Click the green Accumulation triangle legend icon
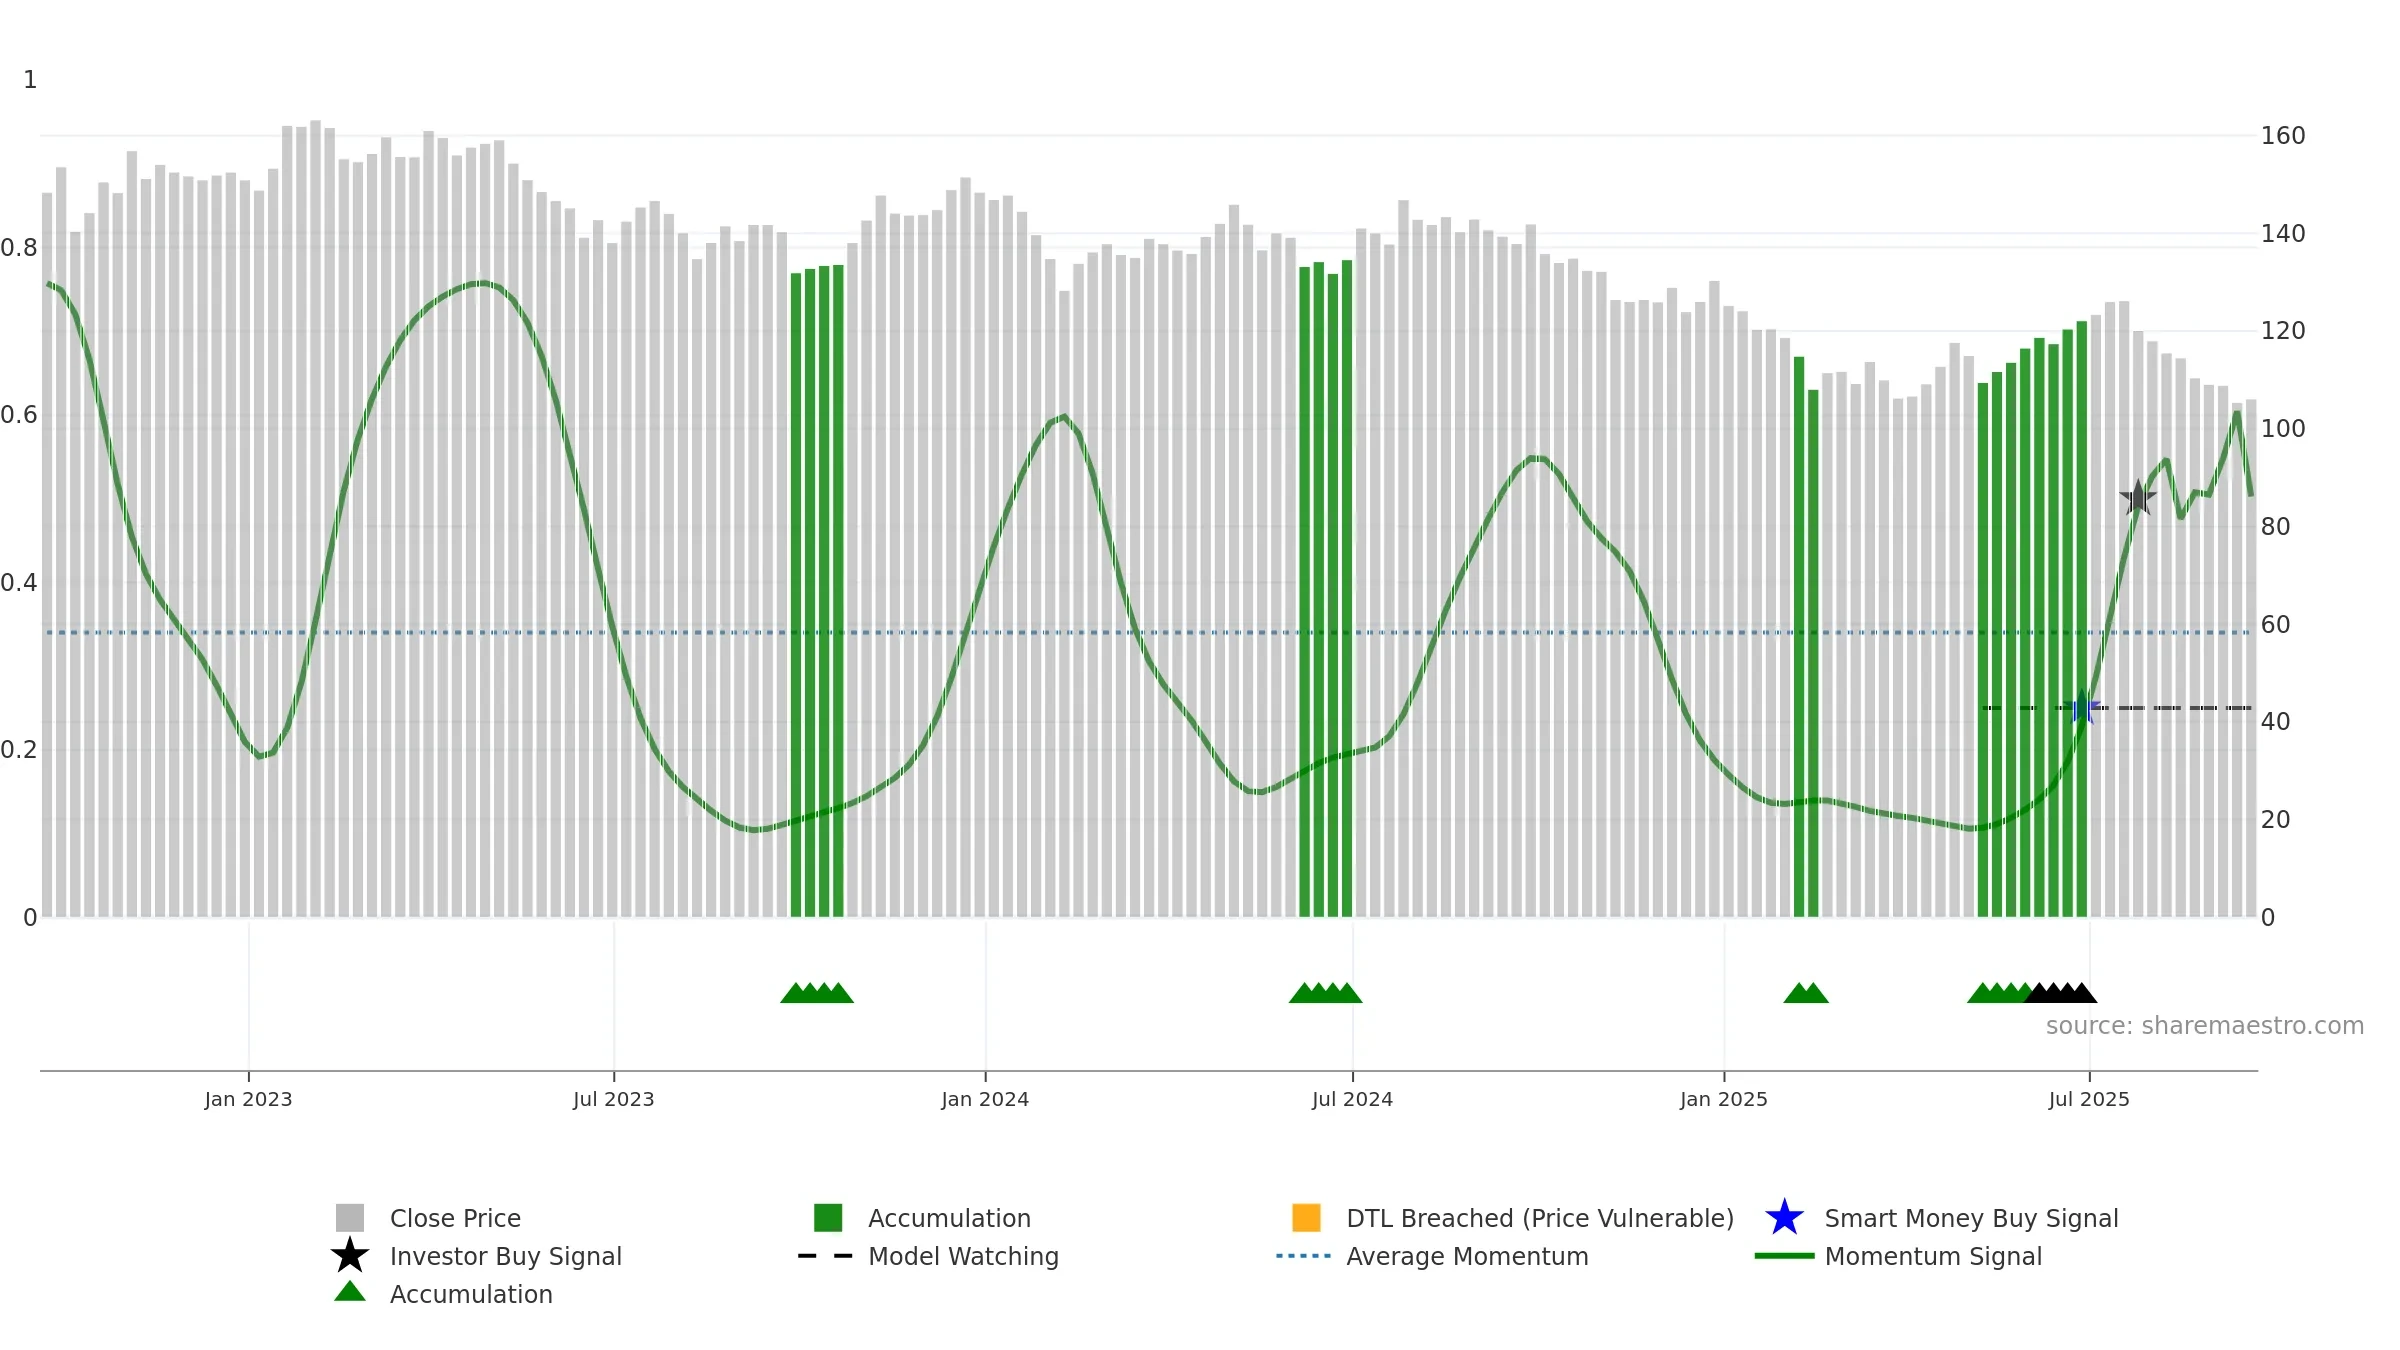Viewport: 2400px width, 1350px height. 350,1291
